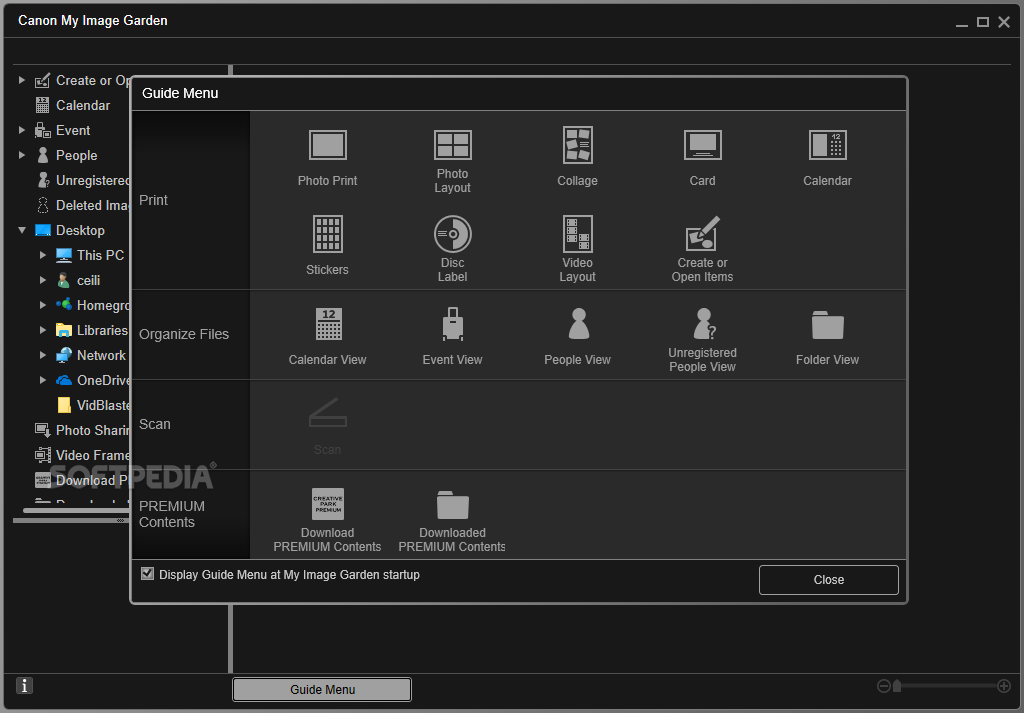The image size is (1024, 713).
Task: Select the Stickers icon
Action: pos(327,234)
